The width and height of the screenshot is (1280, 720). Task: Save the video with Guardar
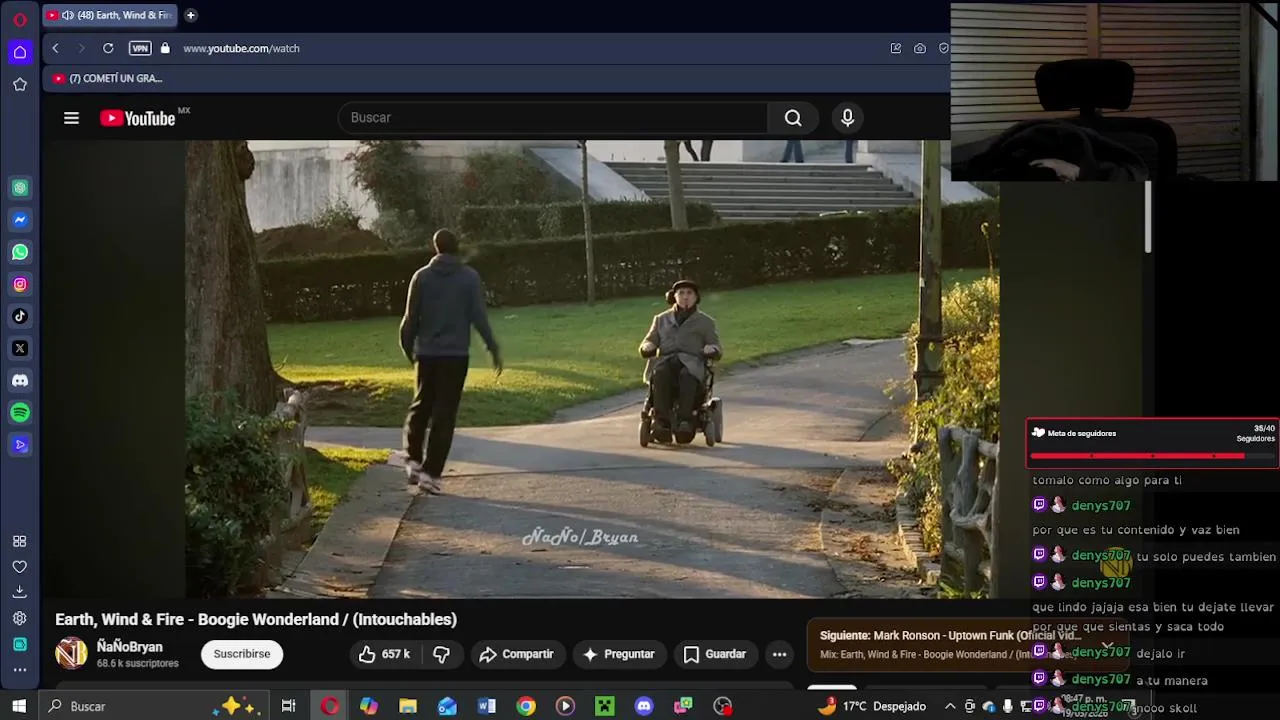point(714,654)
